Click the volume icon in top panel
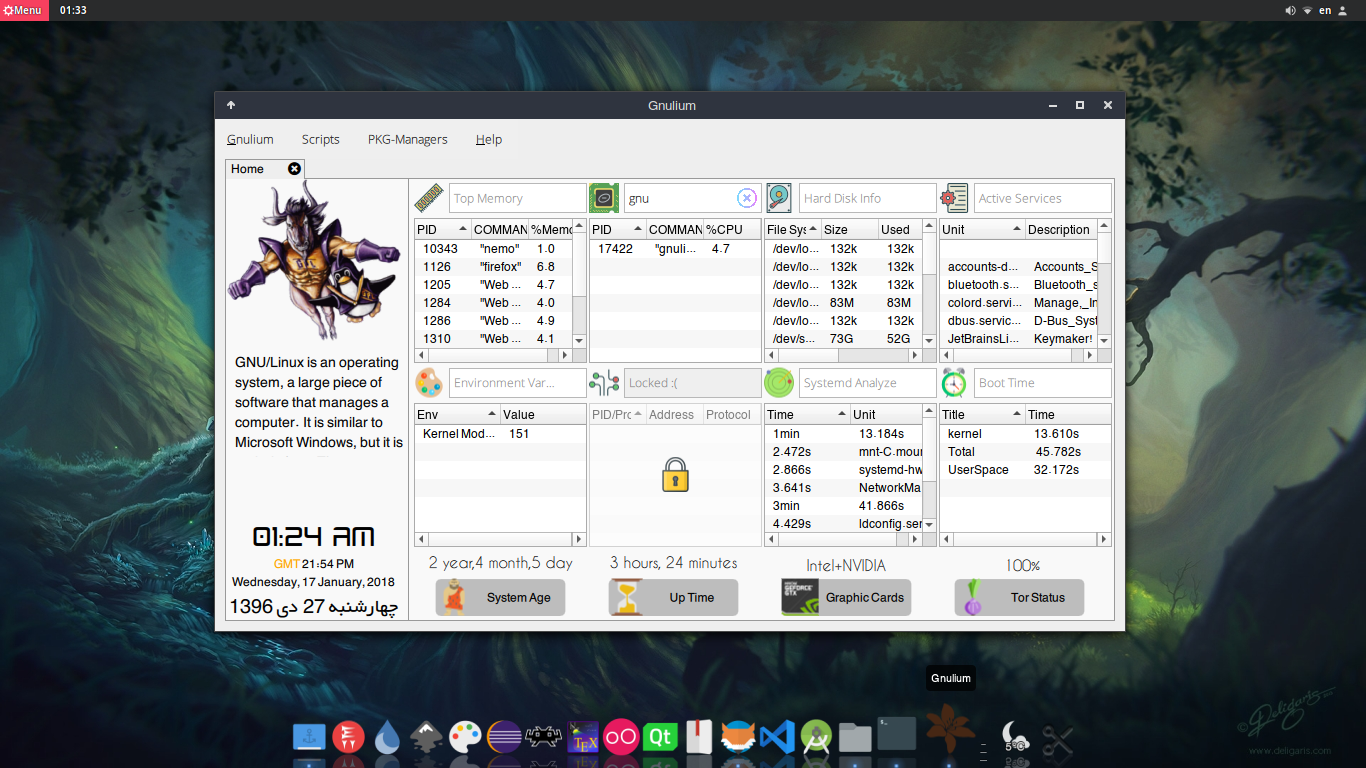 click(1290, 10)
